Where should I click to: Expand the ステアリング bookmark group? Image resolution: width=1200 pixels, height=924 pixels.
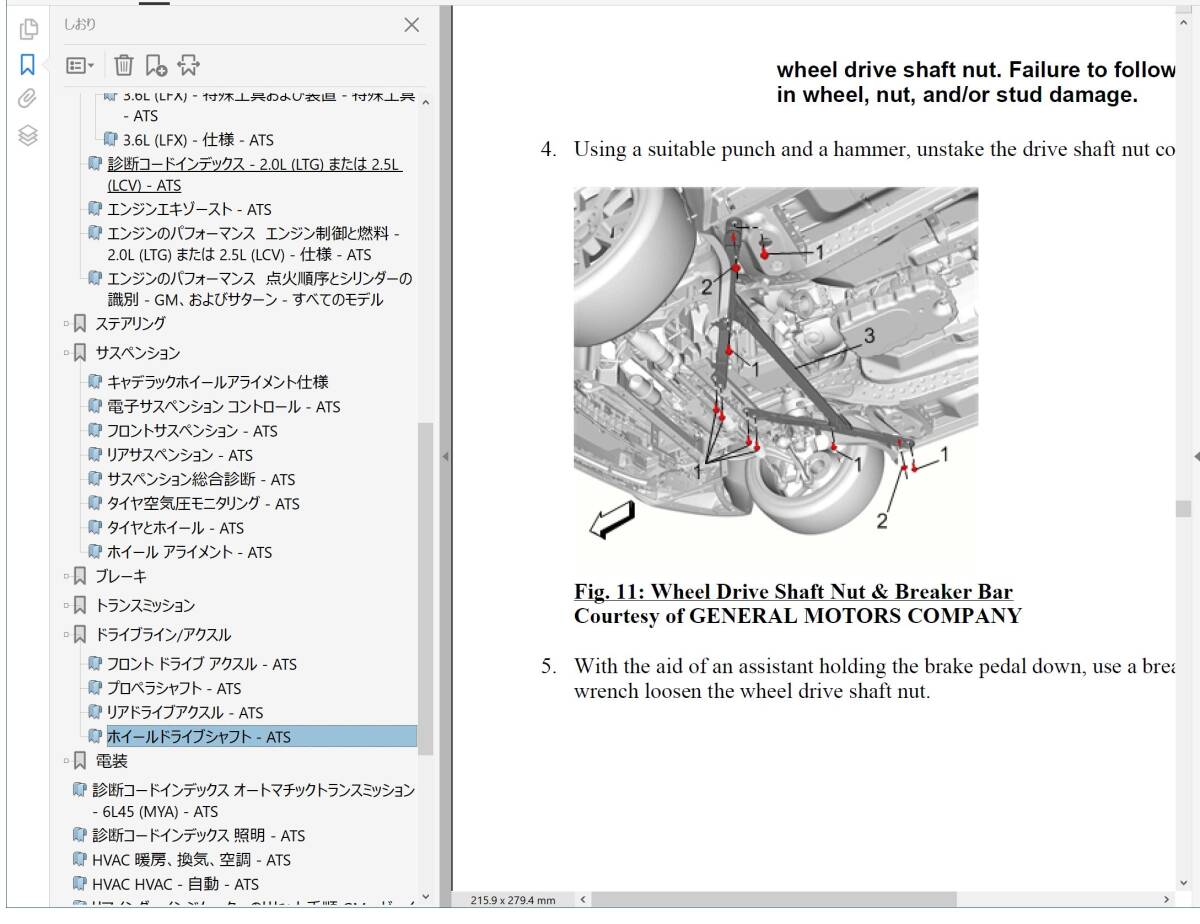(67, 324)
